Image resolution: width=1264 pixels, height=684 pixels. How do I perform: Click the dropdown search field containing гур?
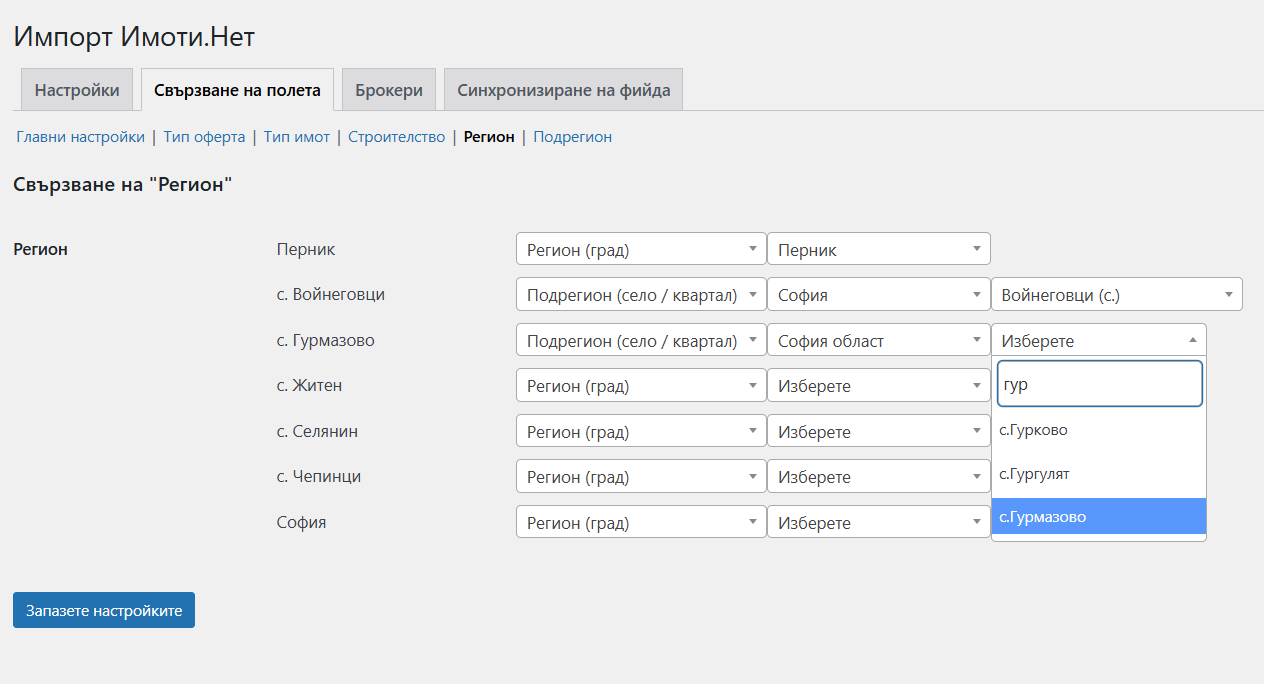[x=1099, y=384]
